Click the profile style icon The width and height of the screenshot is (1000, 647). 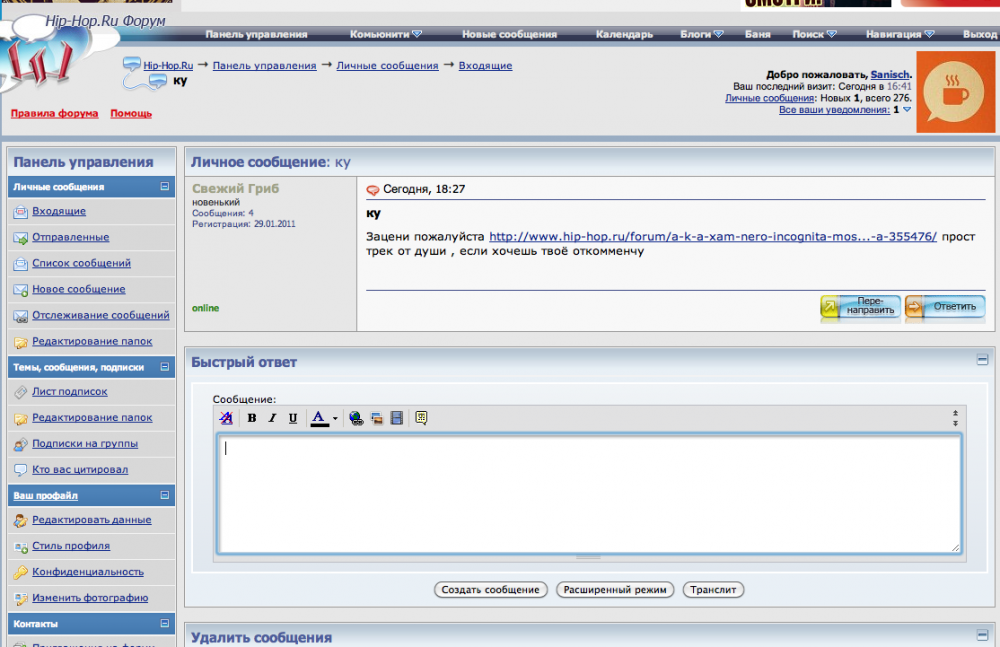click(x=20, y=547)
